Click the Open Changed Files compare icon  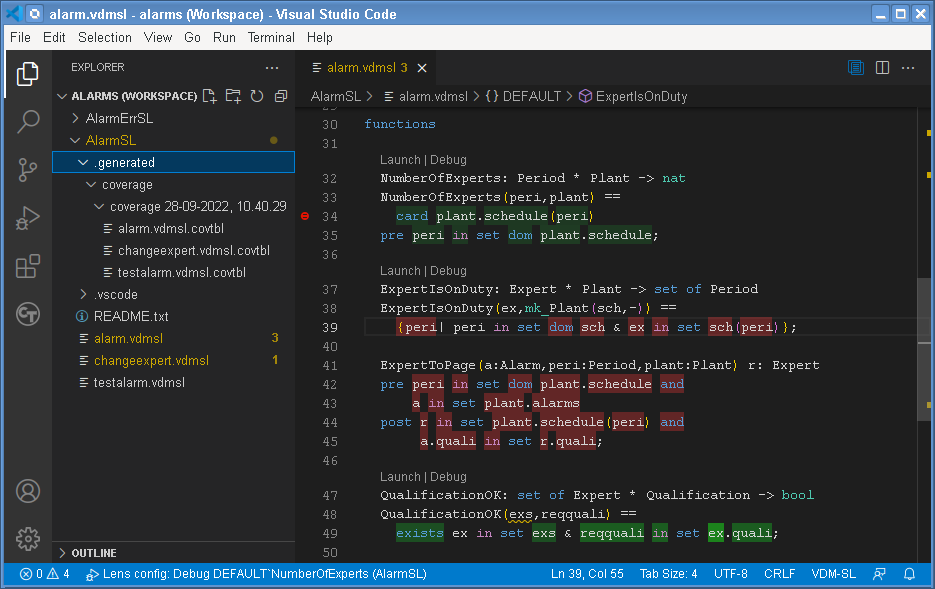tap(855, 67)
